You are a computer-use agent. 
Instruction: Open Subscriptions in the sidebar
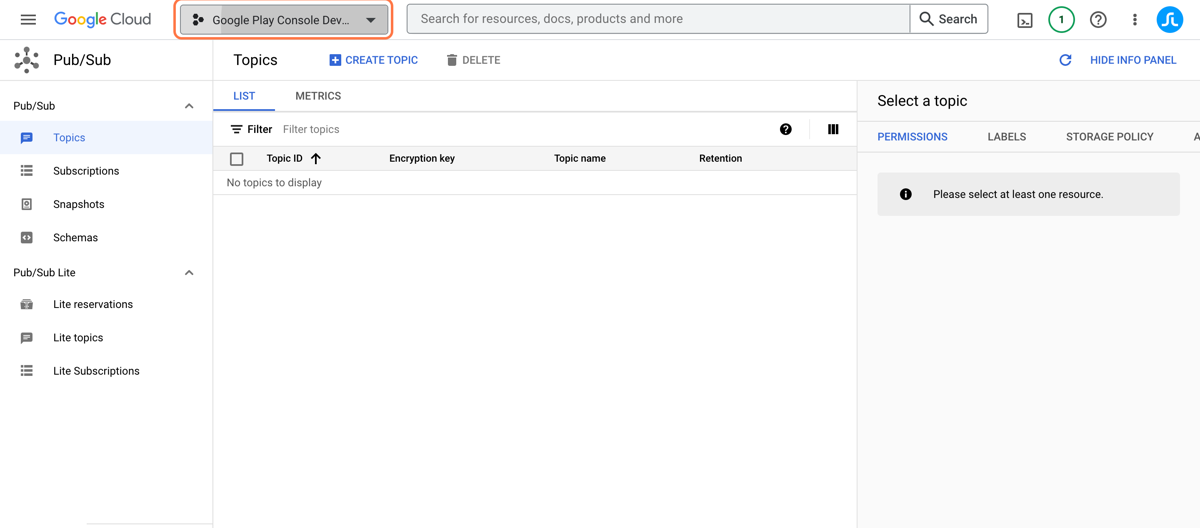tap(106, 171)
